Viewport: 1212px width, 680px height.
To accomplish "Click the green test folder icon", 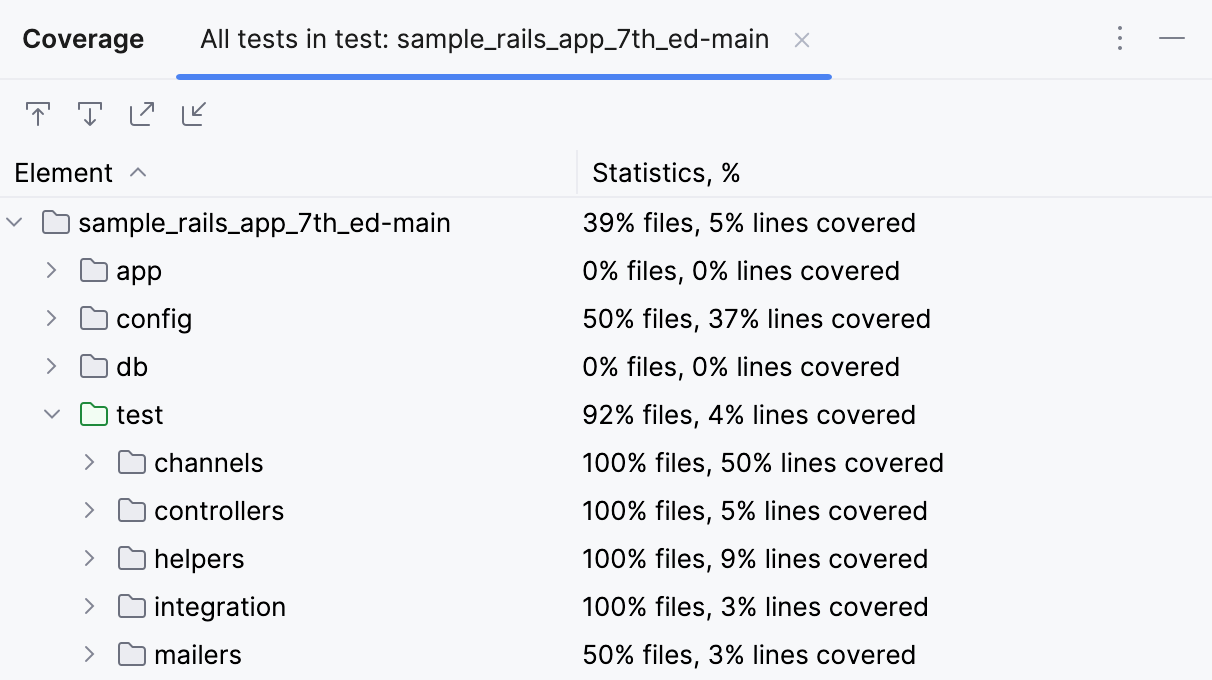I will click(x=94, y=414).
